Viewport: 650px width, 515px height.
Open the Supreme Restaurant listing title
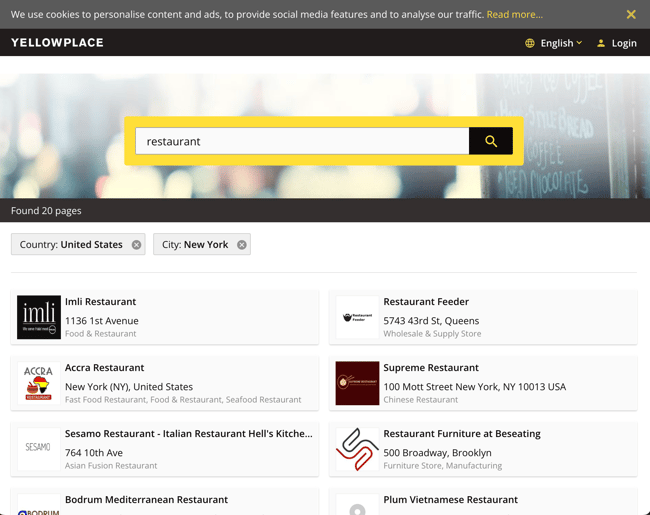point(430,368)
